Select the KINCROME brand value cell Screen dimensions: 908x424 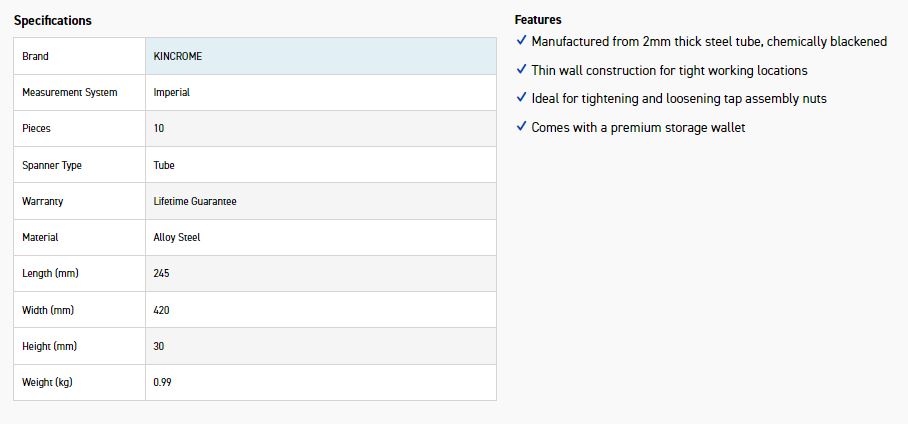pos(321,56)
